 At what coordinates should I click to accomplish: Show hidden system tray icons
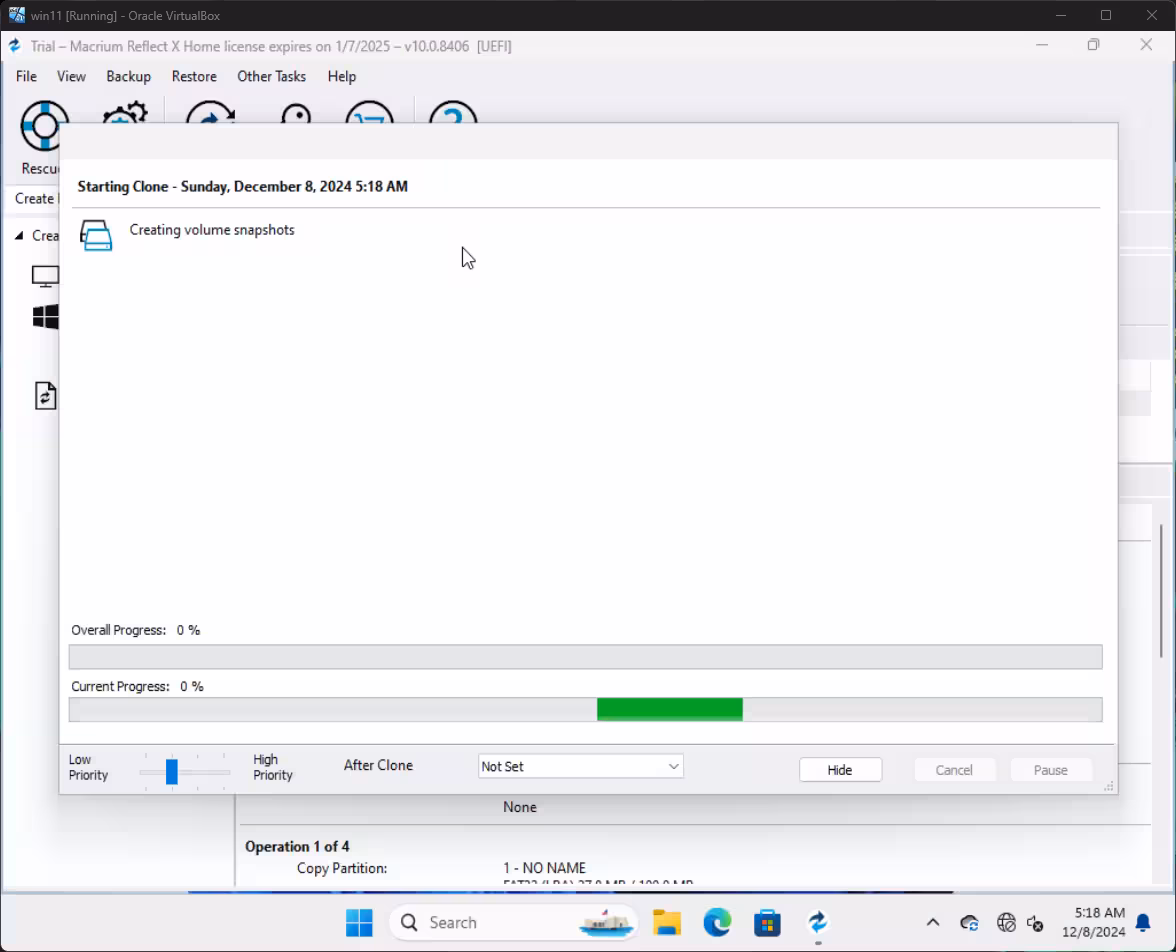[x=933, y=923]
